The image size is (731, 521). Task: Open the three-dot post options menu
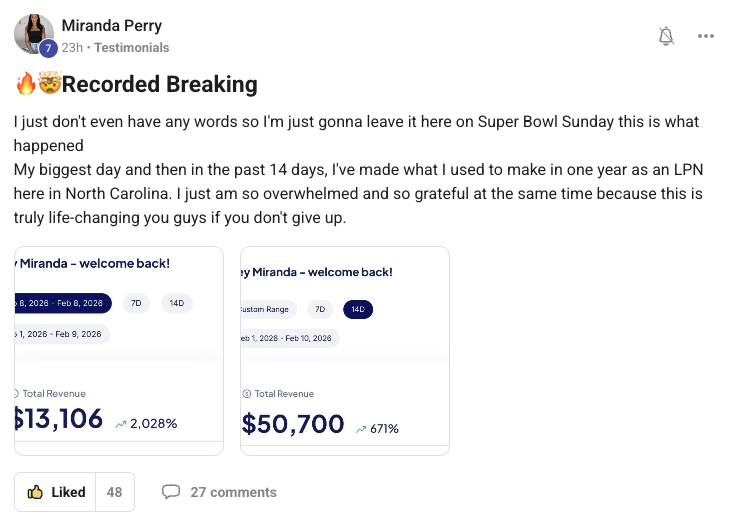click(x=706, y=36)
